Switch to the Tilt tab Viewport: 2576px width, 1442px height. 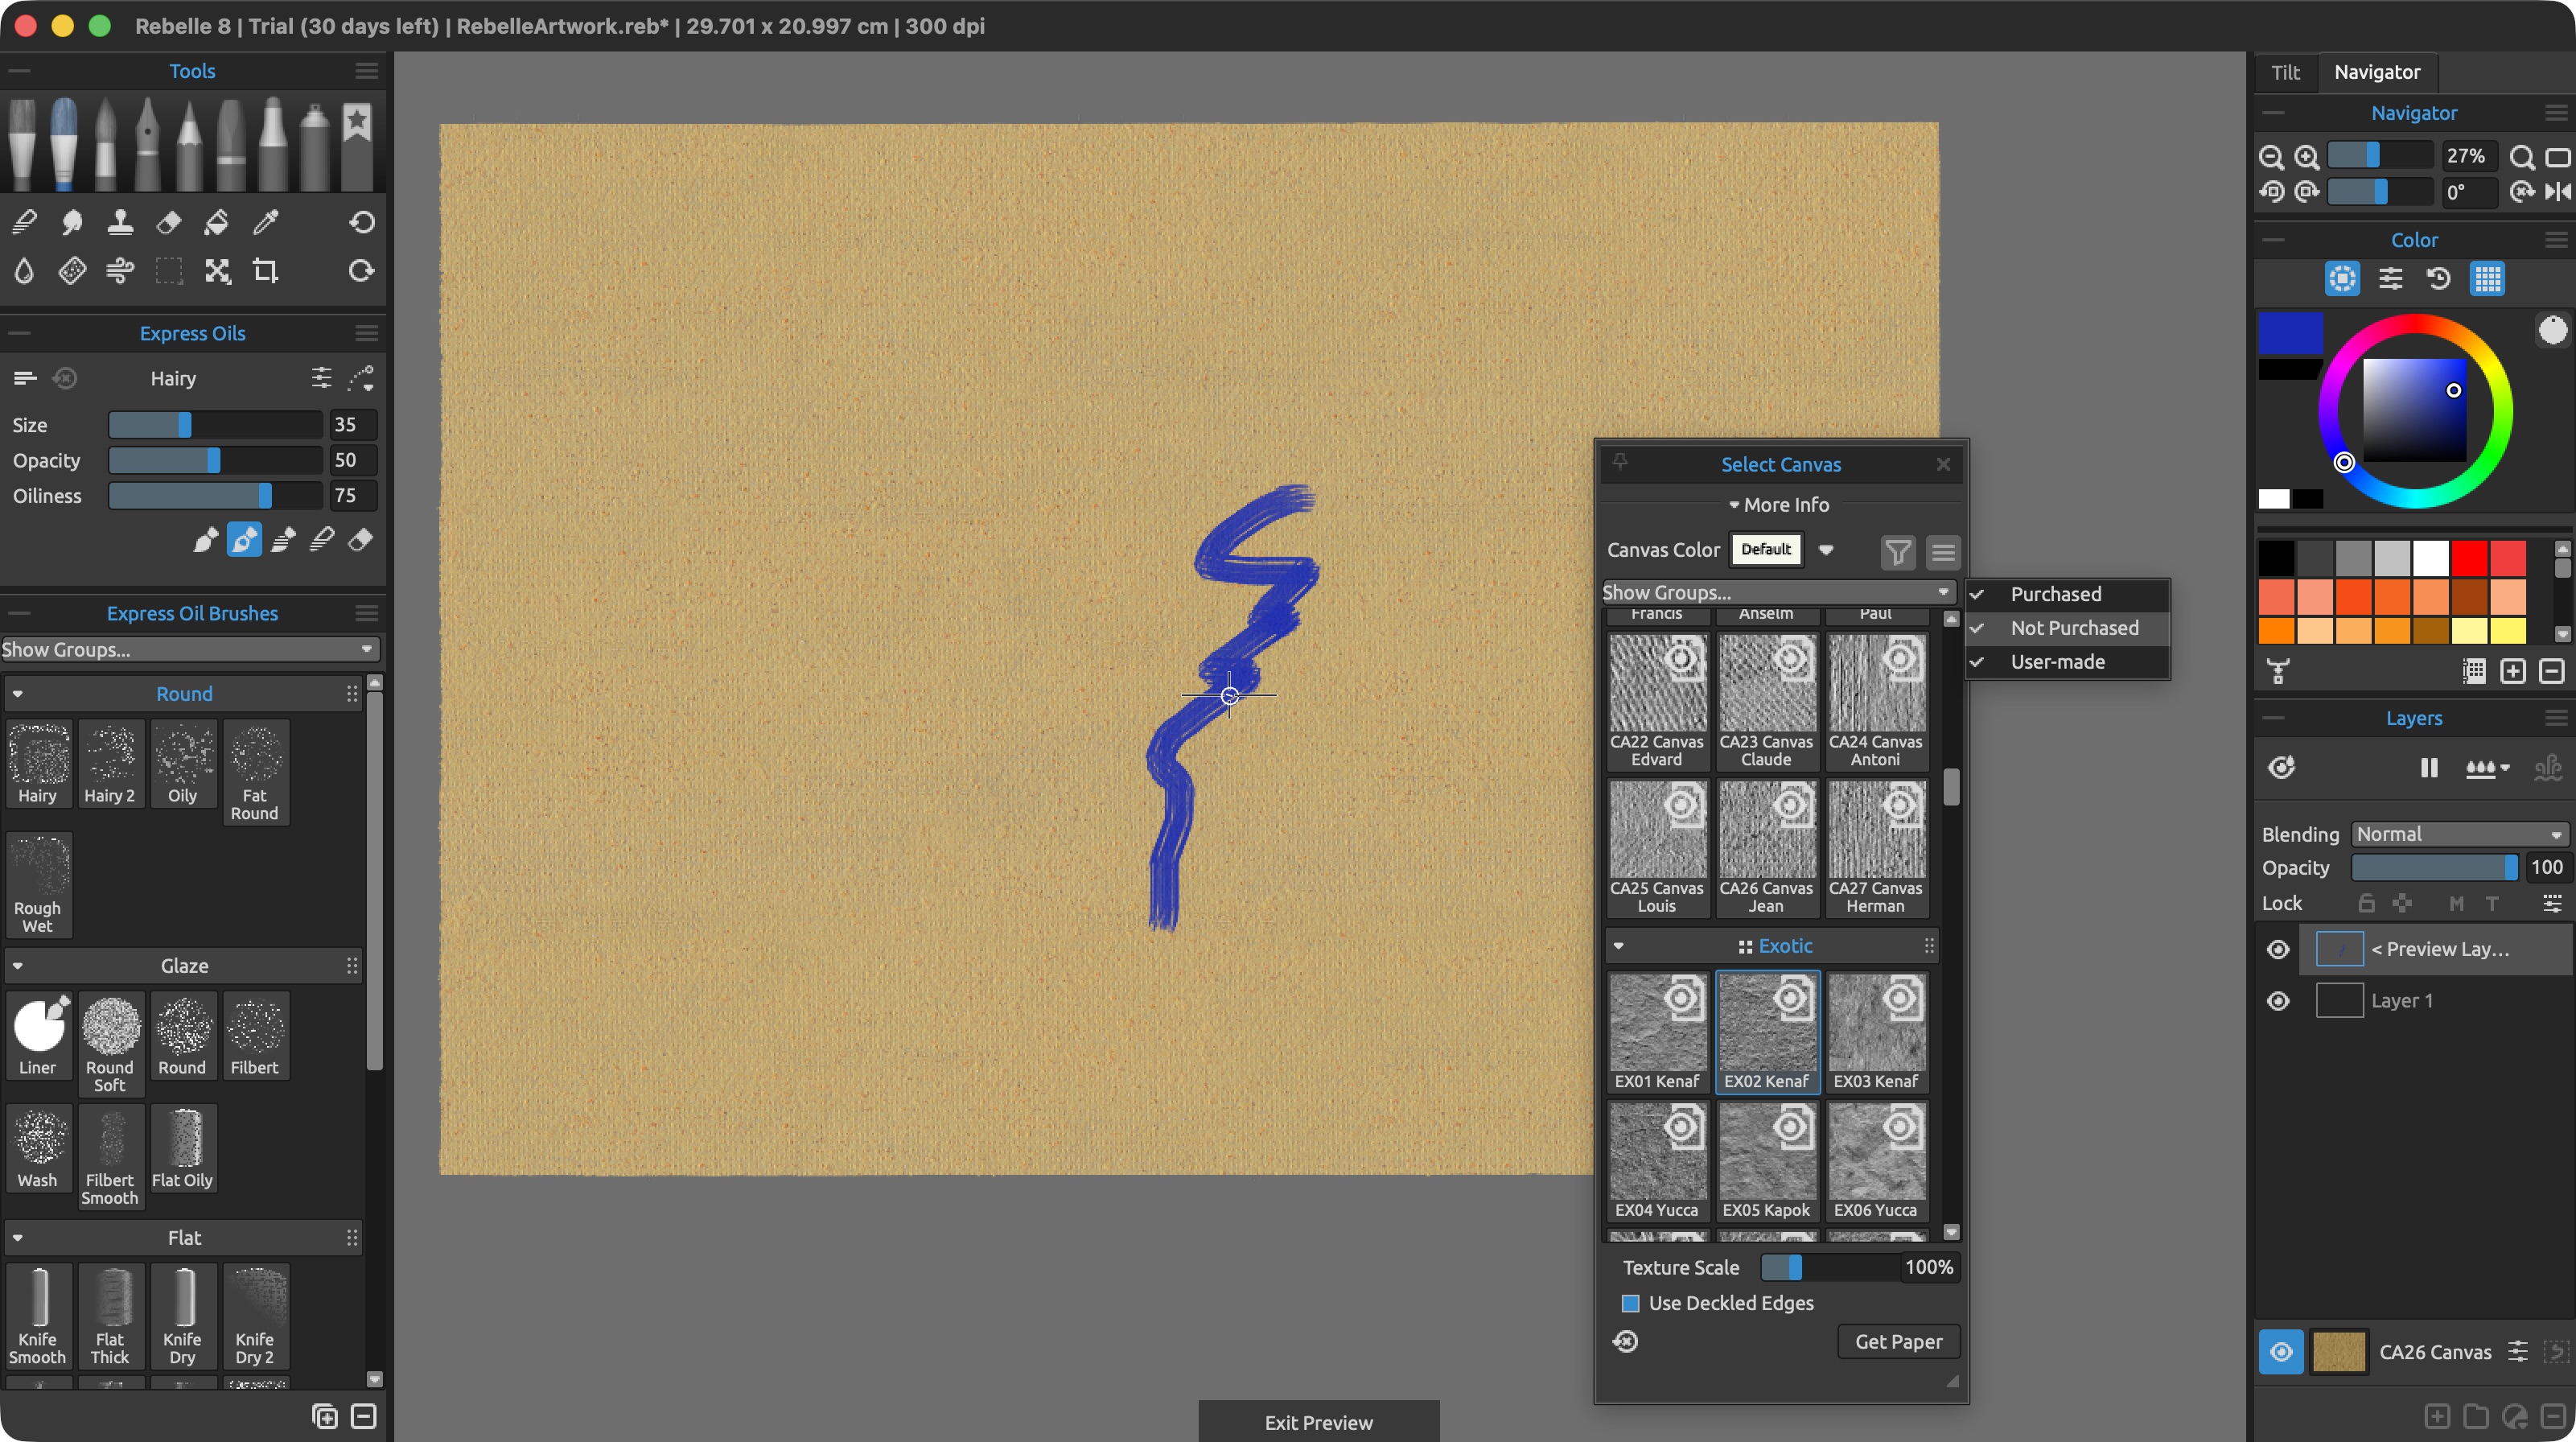coord(2285,72)
